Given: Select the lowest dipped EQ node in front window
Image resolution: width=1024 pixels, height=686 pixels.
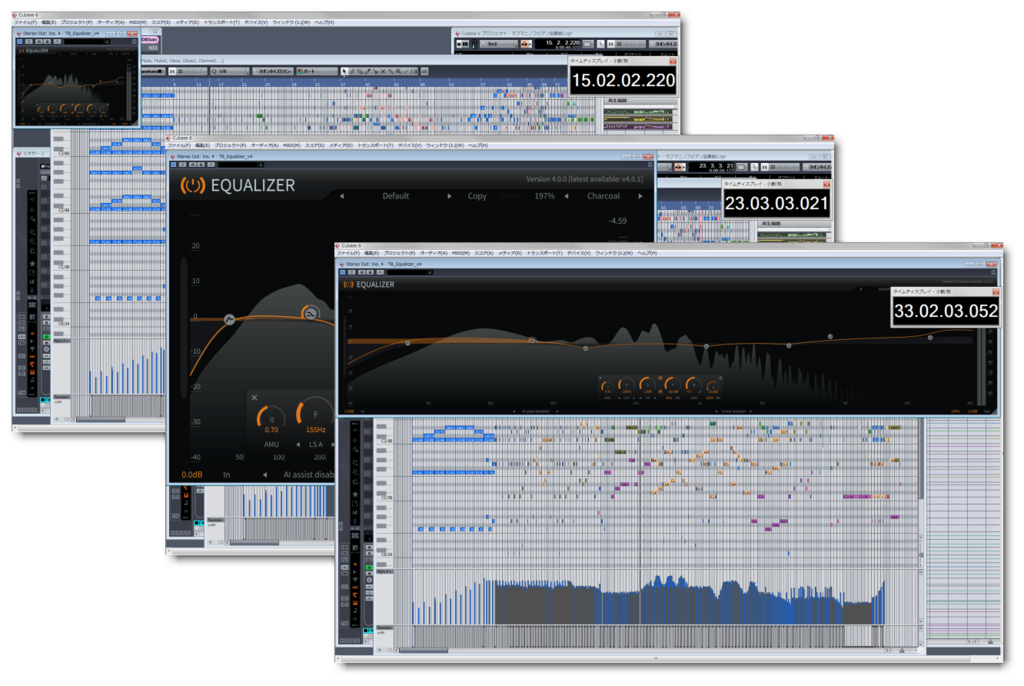Looking at the screenshot, I should point(585,348).
